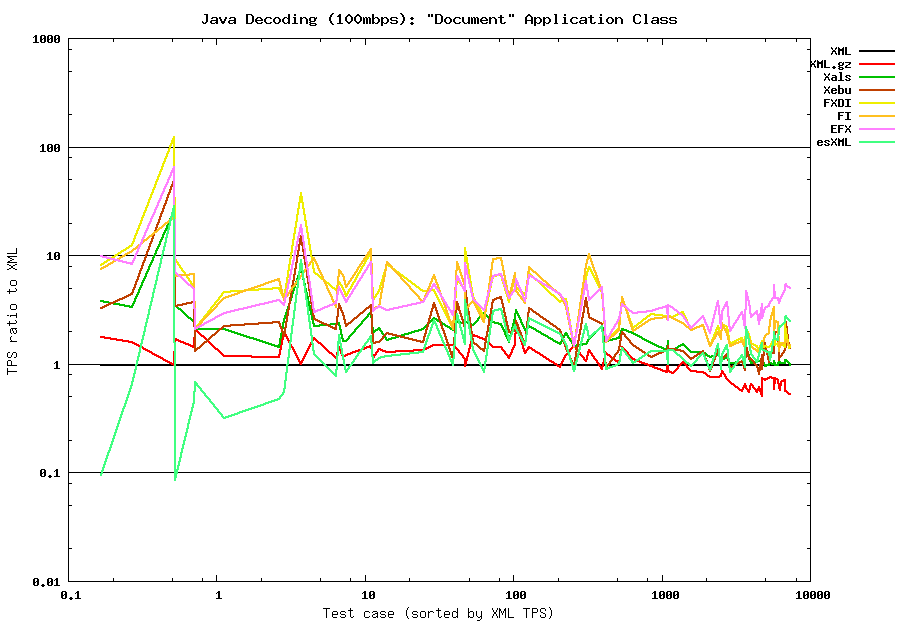Click the black XML legend line sample
Screen dimensions: 907x621
tap(877, 51)
